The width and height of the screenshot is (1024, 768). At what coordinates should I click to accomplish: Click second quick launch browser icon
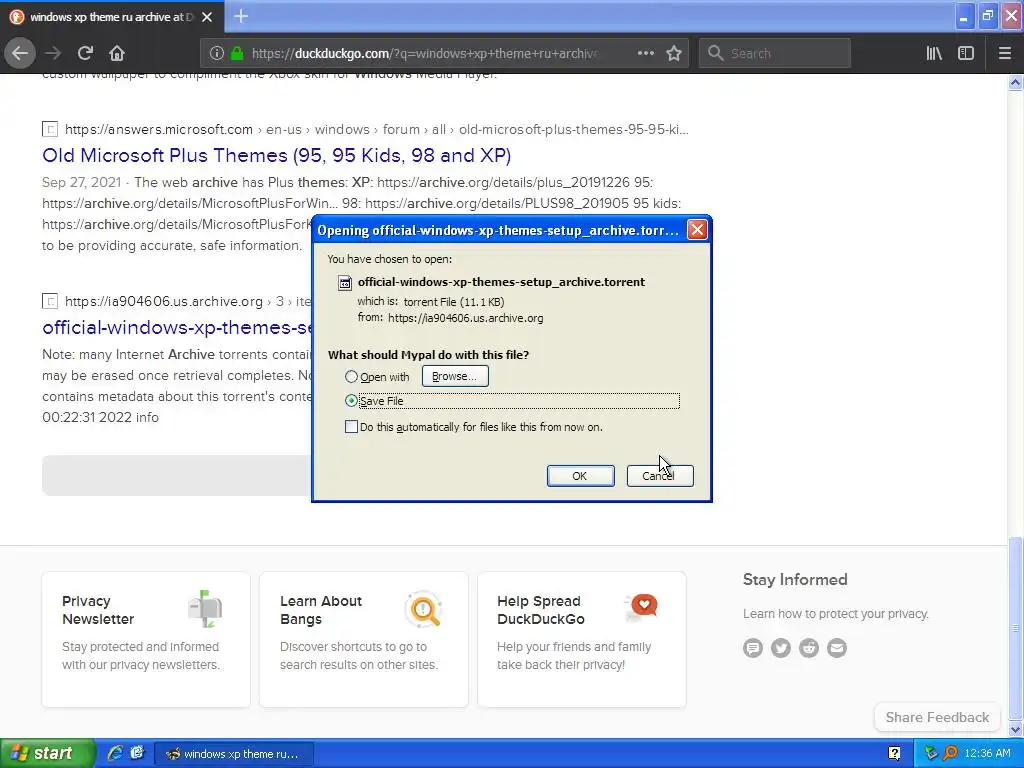(x=136, y=753)
